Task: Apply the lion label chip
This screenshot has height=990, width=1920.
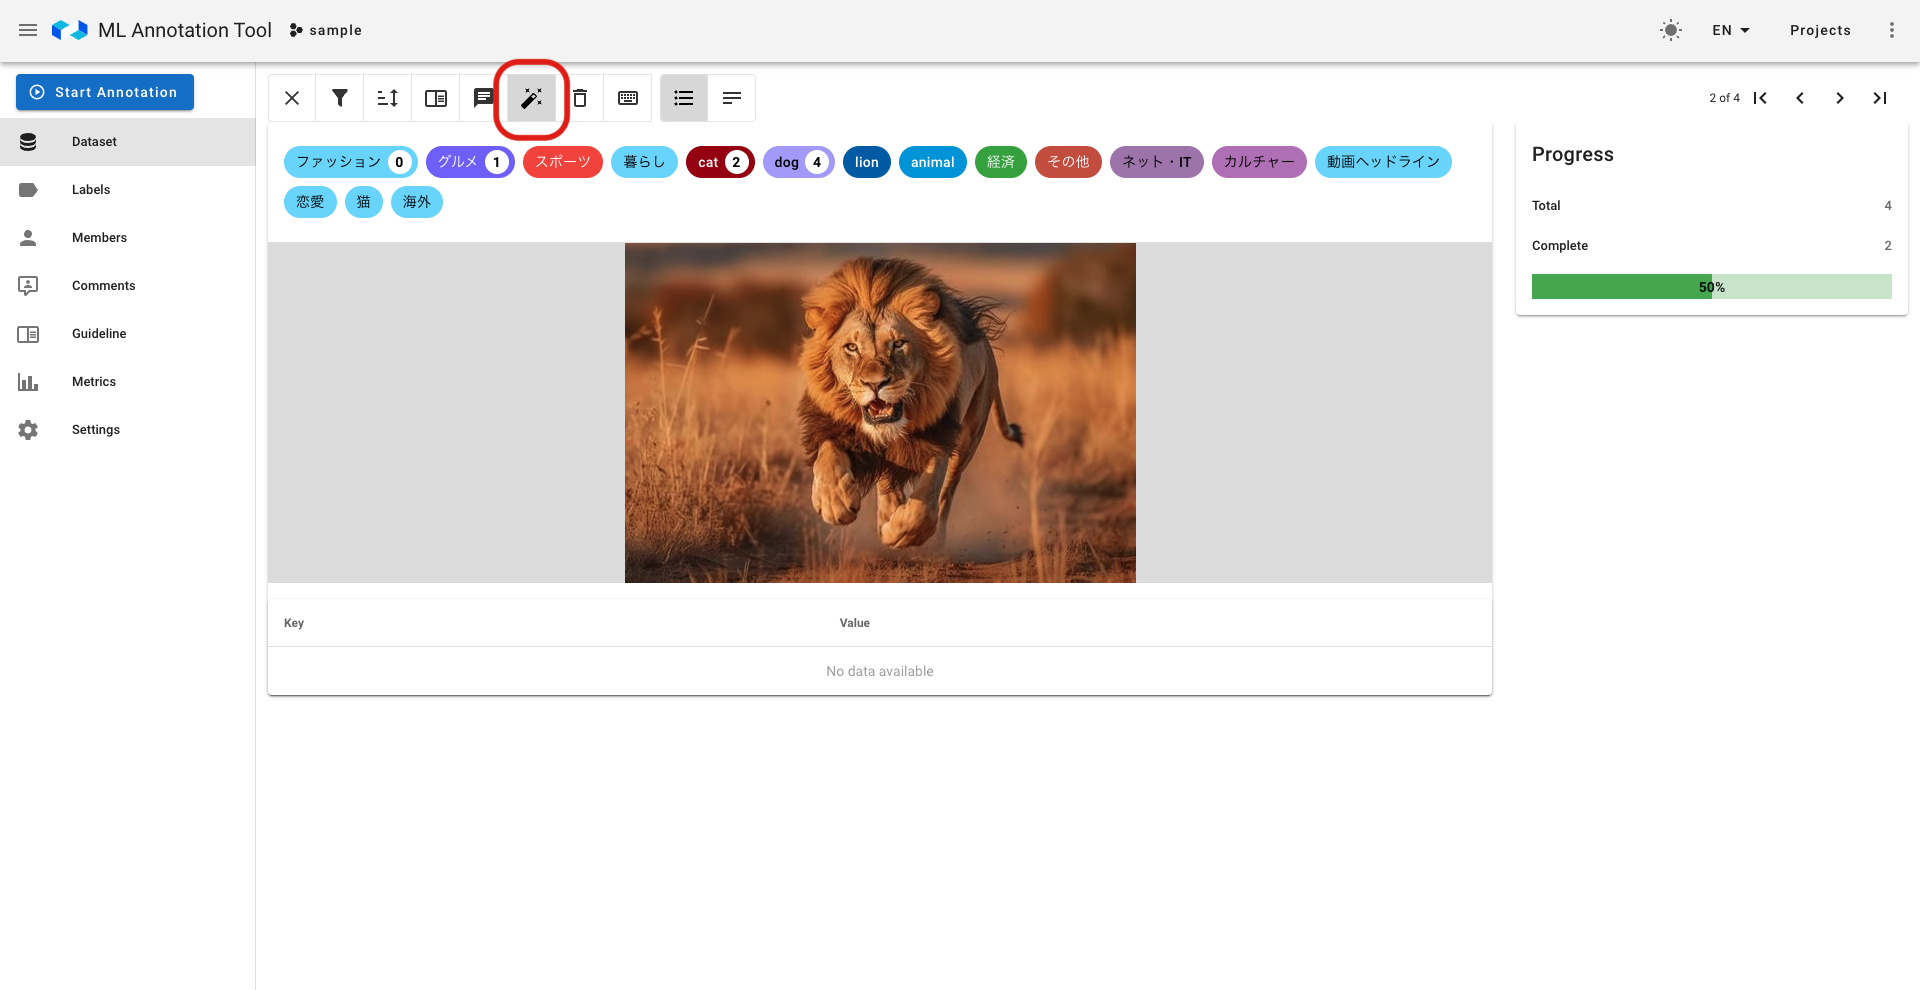Action: [867, 162]
